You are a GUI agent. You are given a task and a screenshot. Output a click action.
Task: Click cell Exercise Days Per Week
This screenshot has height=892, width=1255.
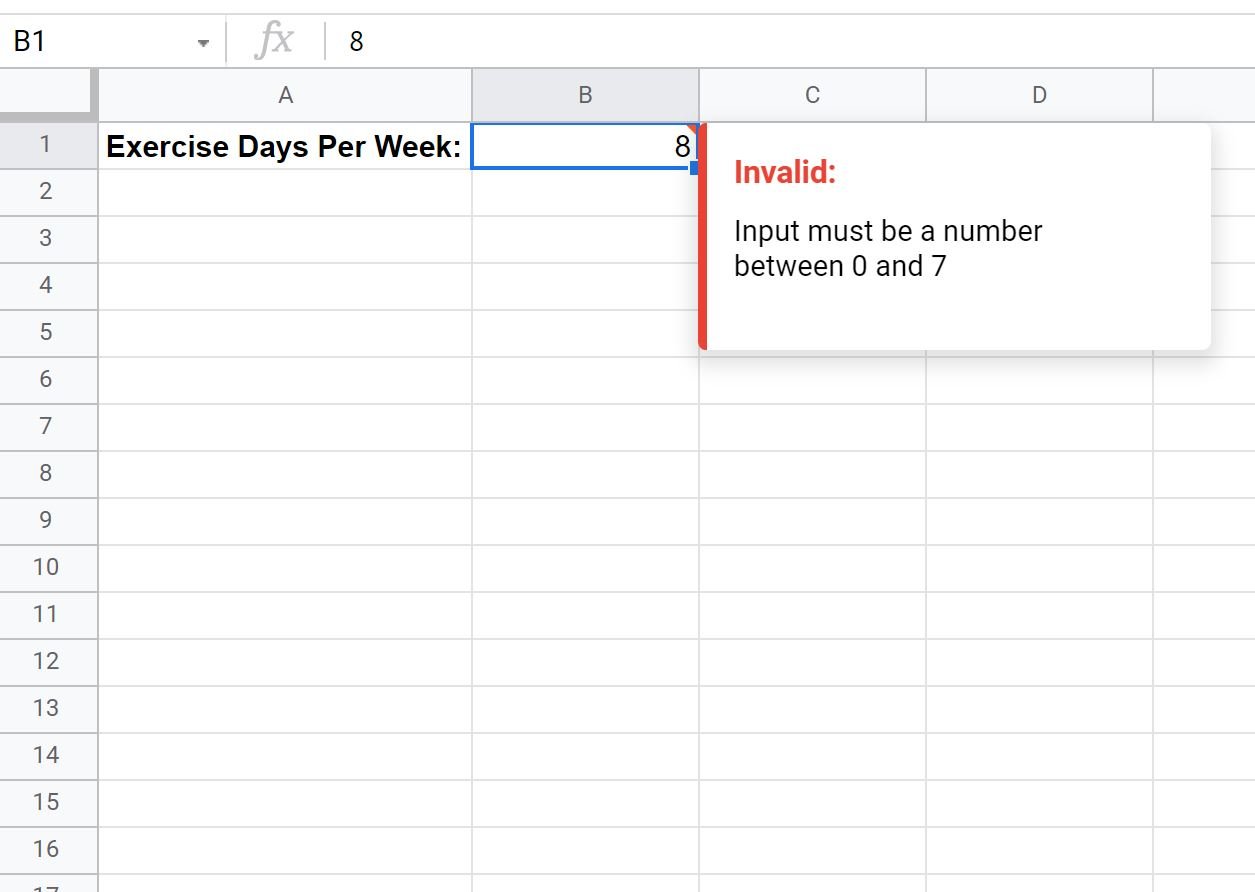coord(284,147)
